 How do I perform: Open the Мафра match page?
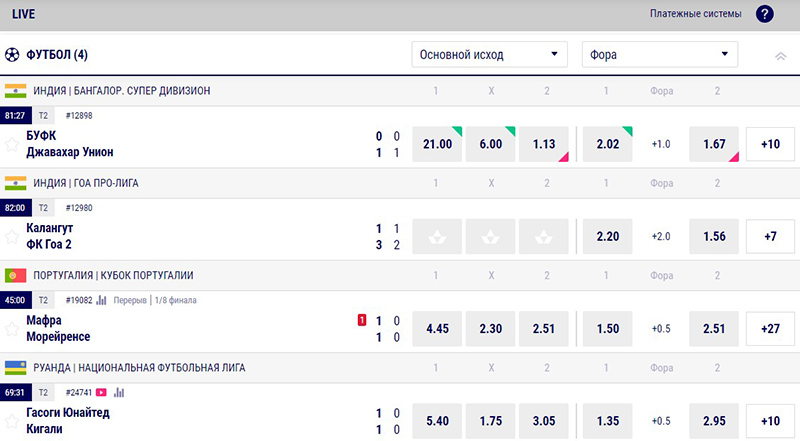coord(44,321)
